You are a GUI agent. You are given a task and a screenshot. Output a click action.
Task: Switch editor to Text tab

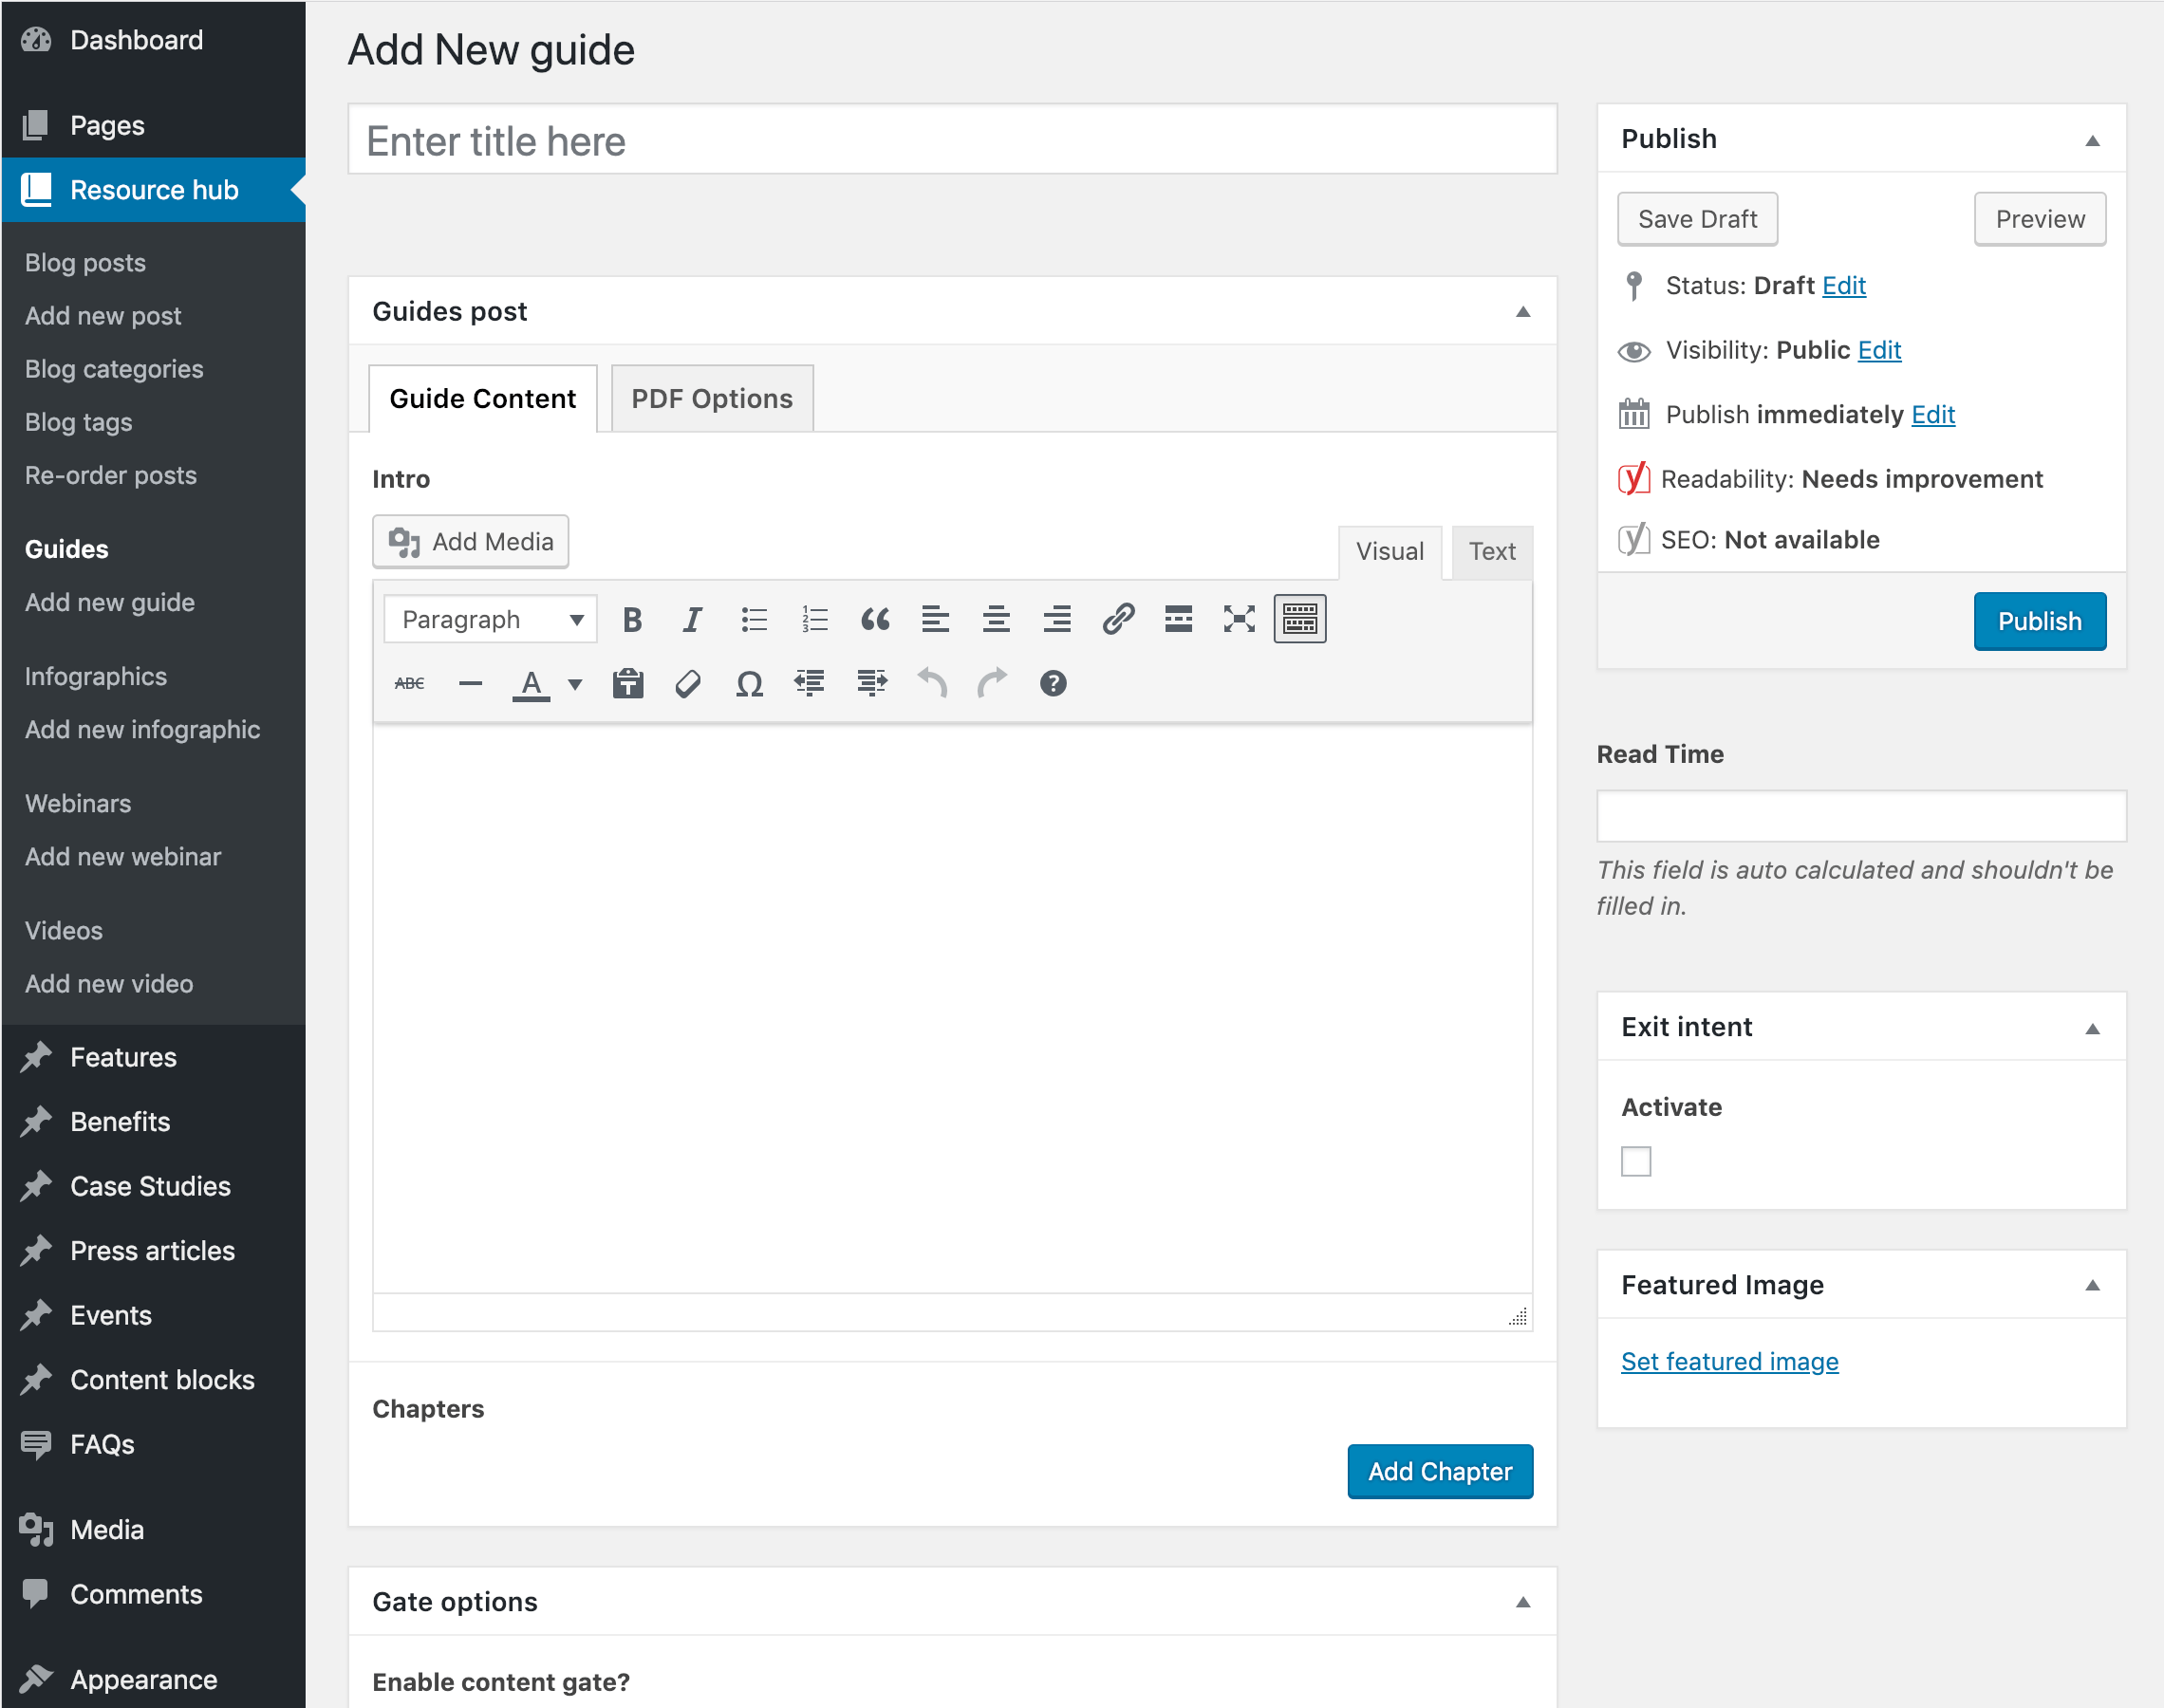pyautogui.click(x=1492, y=551)
